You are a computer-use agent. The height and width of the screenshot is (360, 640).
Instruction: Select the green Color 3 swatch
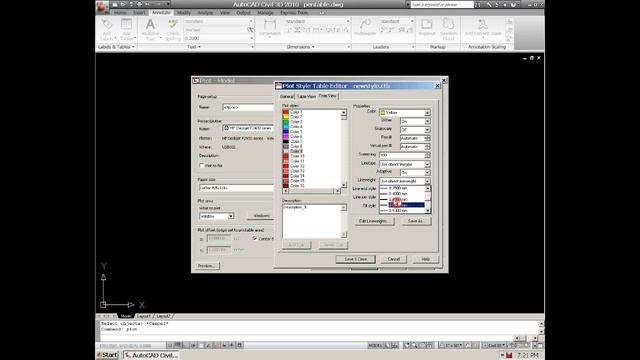(286, 122)
